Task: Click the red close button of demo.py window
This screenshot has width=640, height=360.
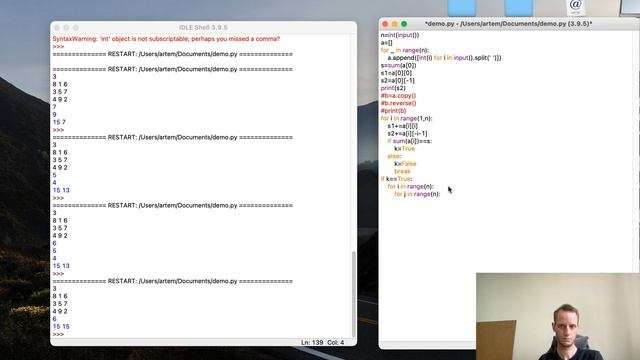Action: pyautogui.click(x=385, y=24)
